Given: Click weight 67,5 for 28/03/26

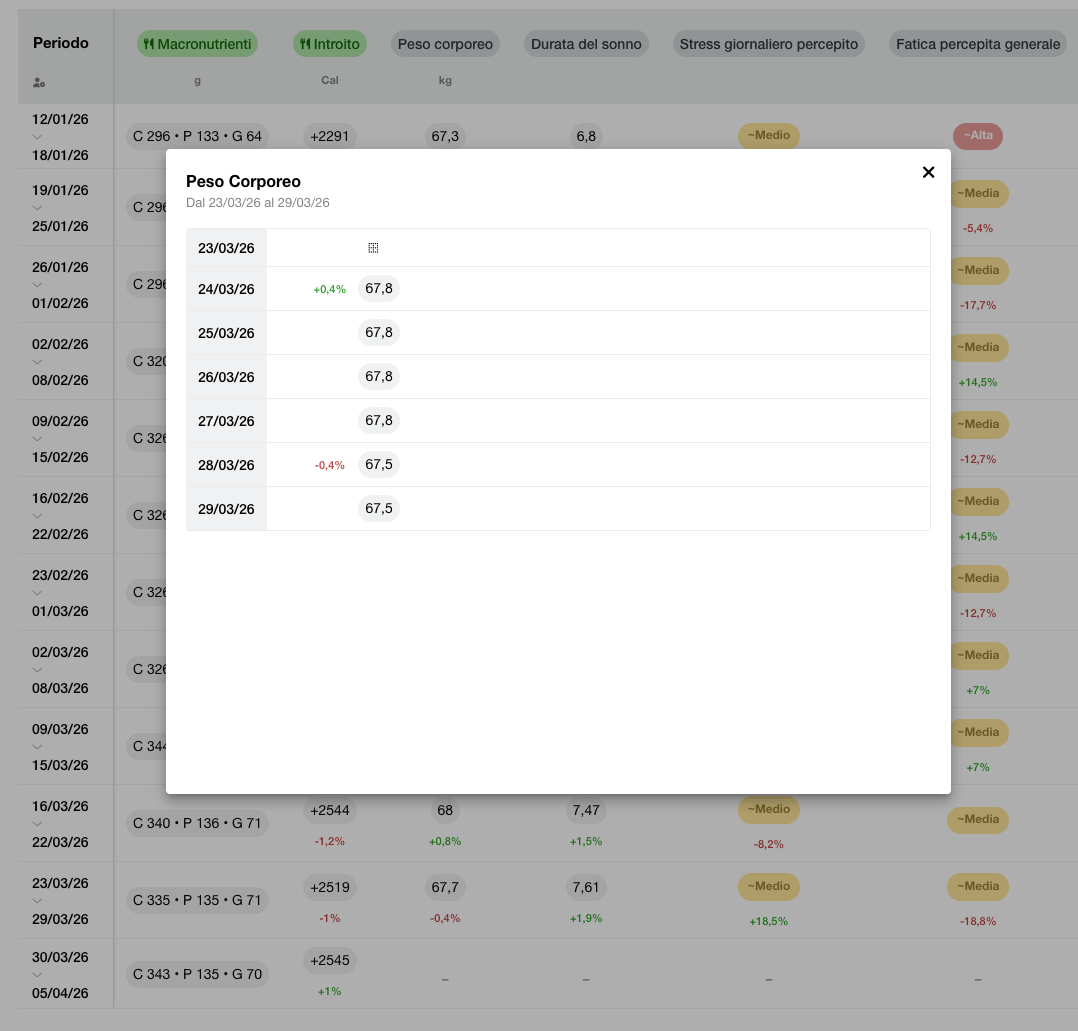Looking at the screenshot, I should (x=379, y=465).
